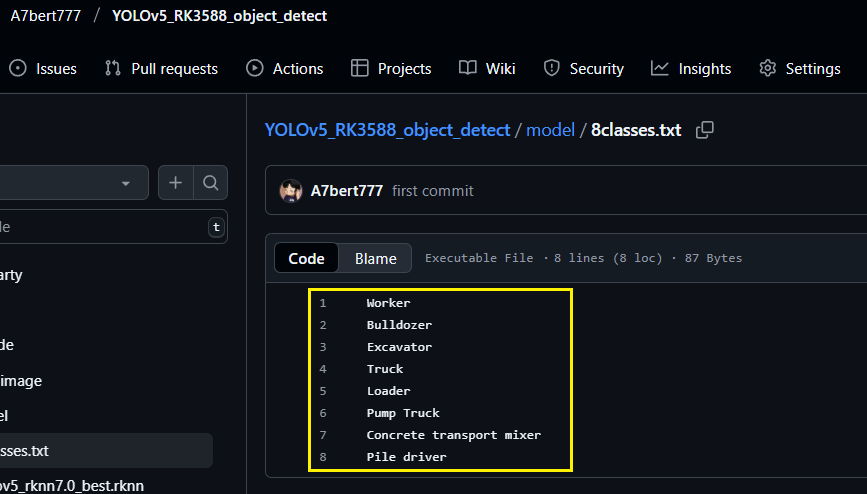Click YOLOv5_RK3588_object_detect repo name in header
867x494 pixels.
[220, 15]
